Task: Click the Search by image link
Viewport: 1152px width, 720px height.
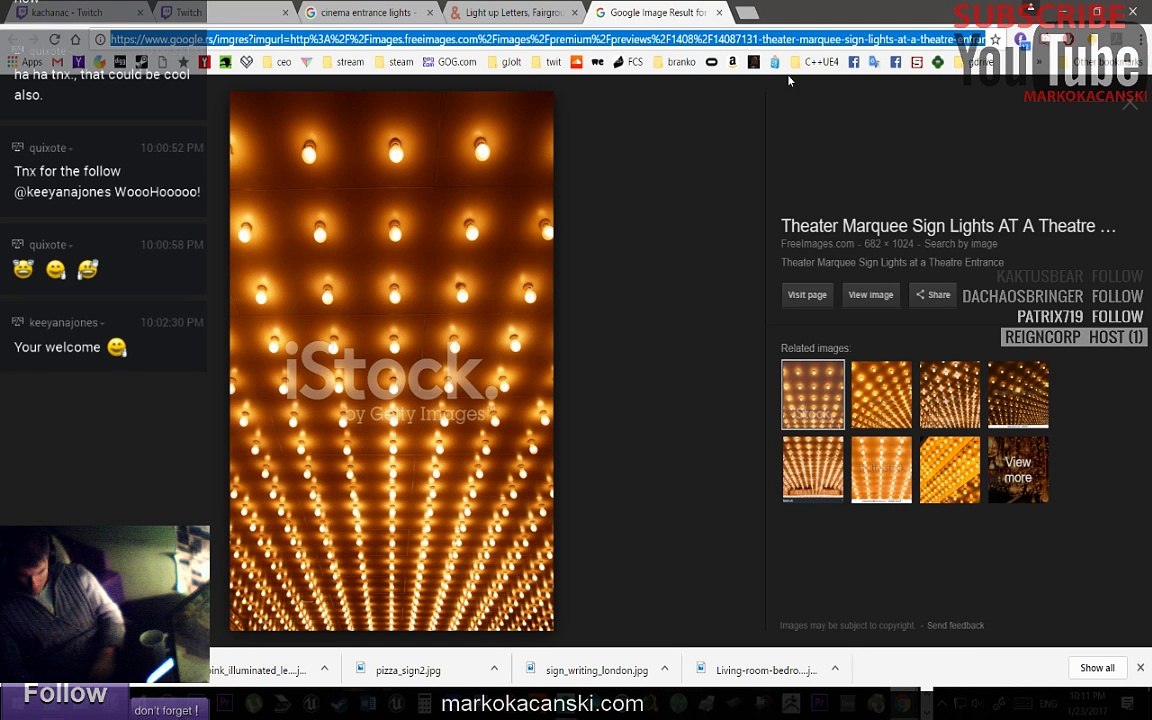Action: [960, 244]
